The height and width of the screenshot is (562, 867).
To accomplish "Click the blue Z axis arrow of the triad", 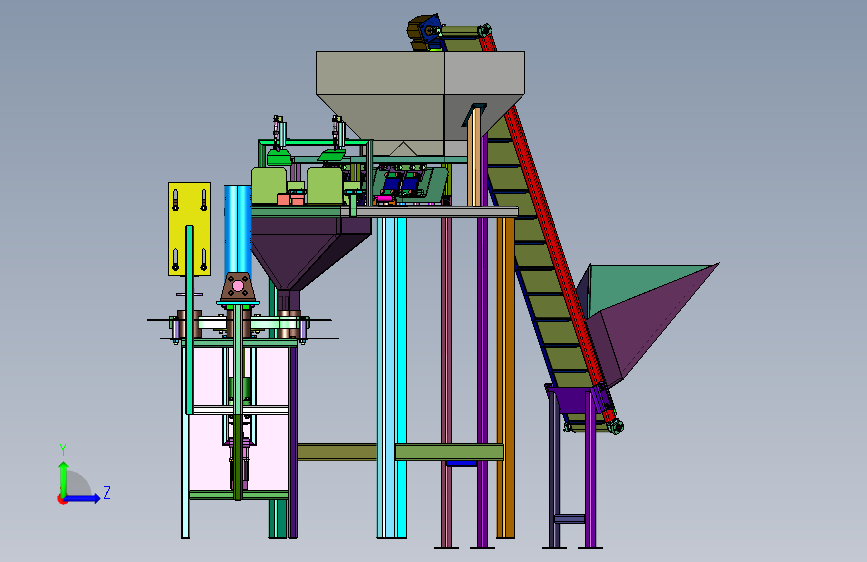I will [83, 498].
